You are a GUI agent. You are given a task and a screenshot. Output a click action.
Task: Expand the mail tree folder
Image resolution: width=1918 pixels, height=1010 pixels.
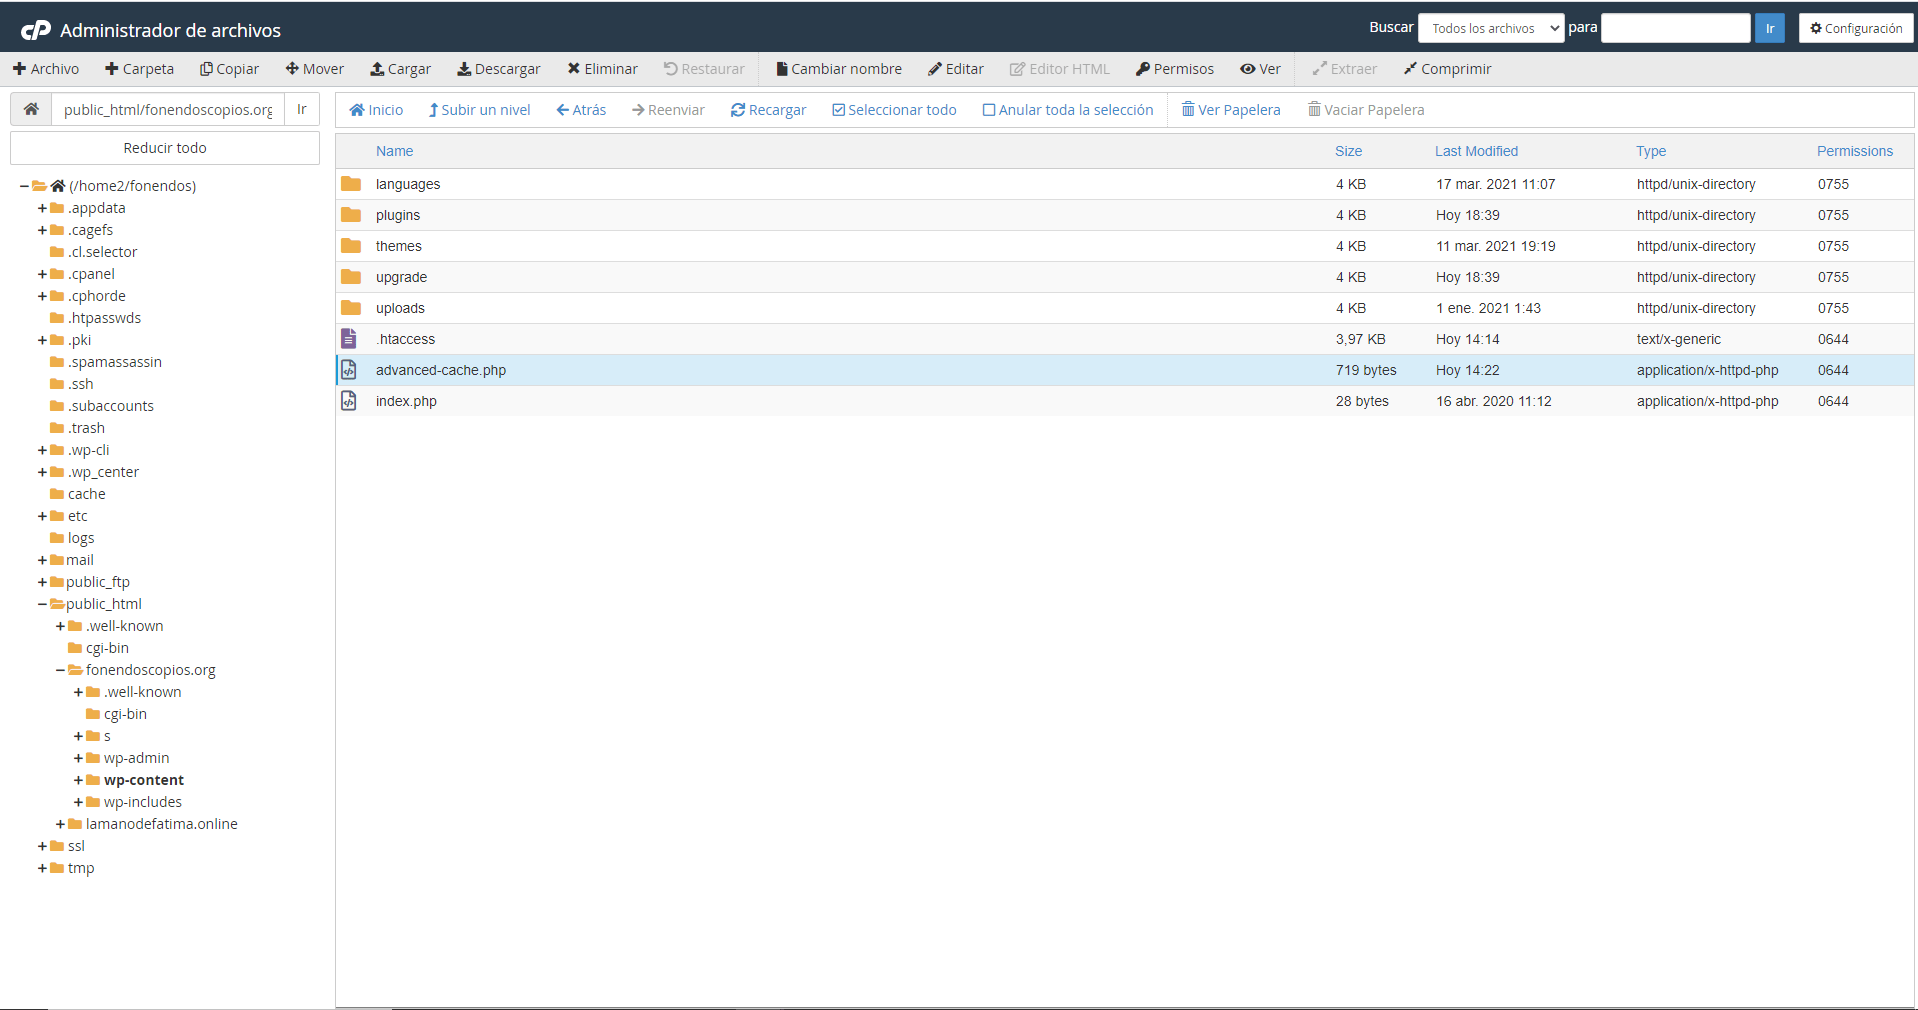click(x=42, y=560)
